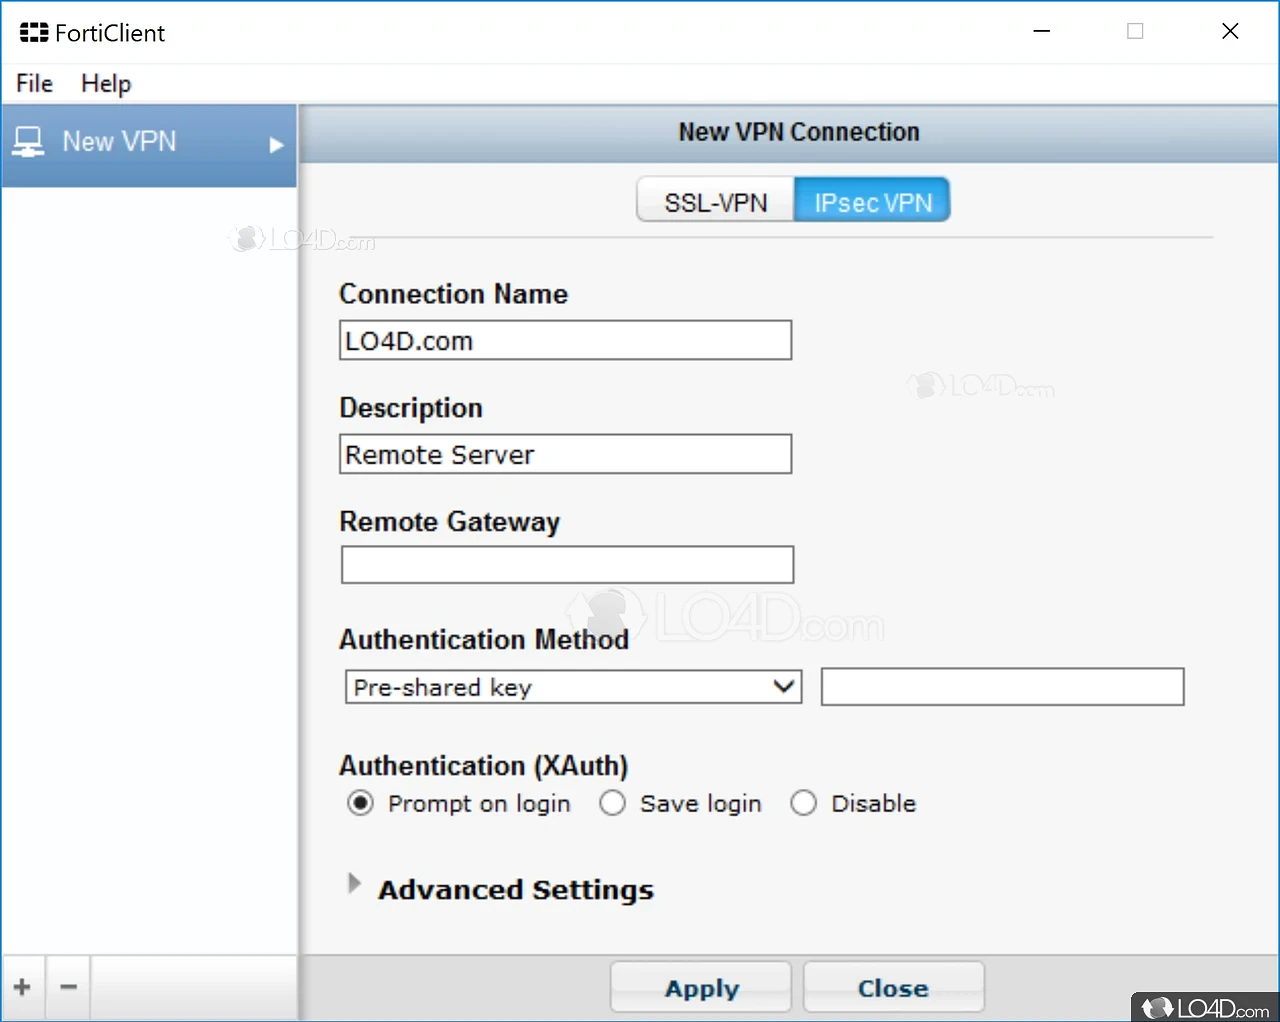Click the Close button at bottom
Image resolution: width=1280 pixels, height=1022 pixels.
(x=894, y=988)
